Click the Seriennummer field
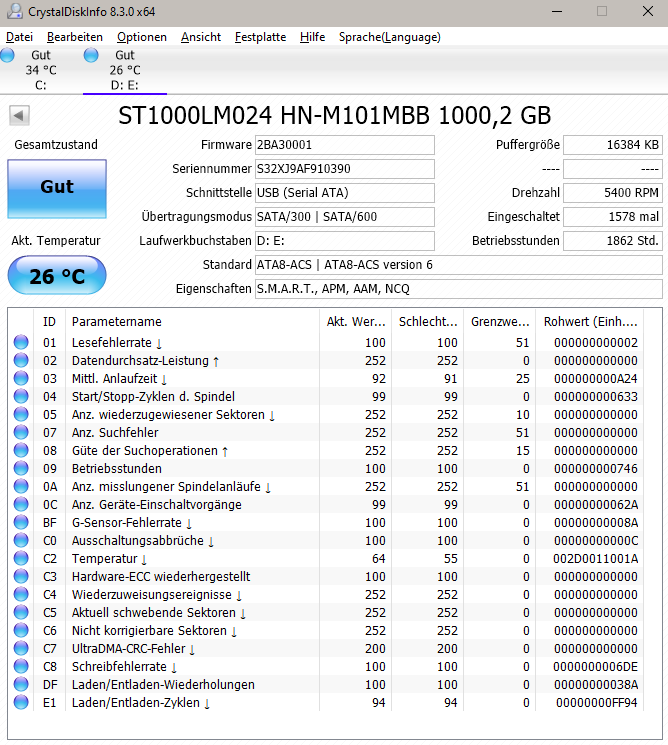Image resolution: width=668 pixels, height=745 pixels. click(344, 169)
